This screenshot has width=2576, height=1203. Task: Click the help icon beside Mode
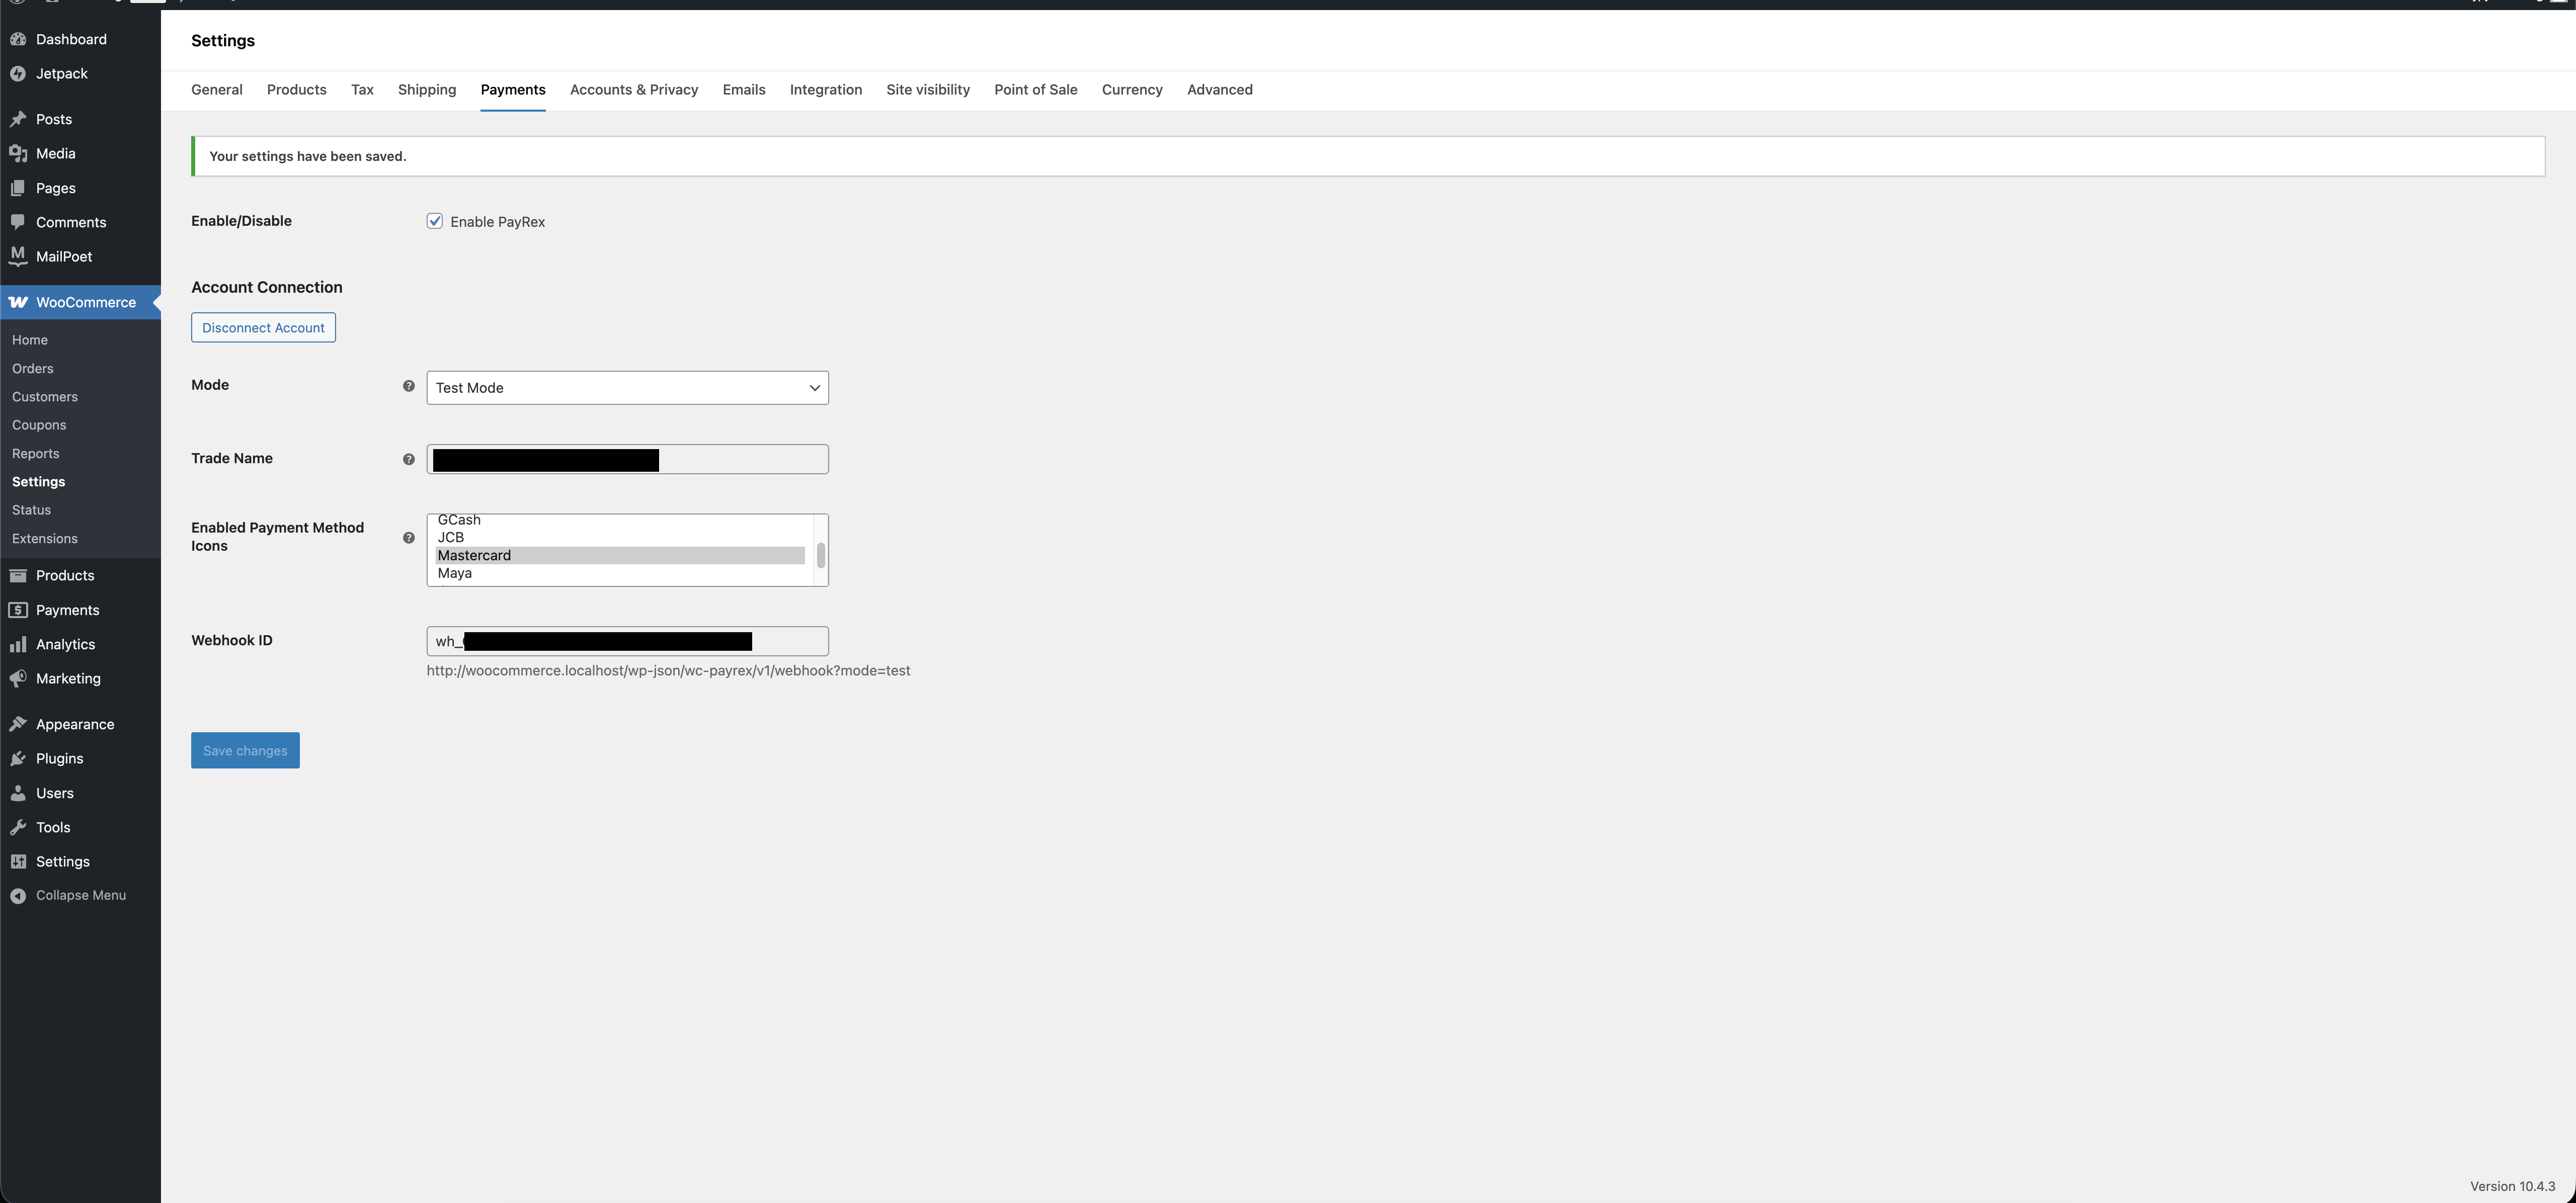point(409,386)
